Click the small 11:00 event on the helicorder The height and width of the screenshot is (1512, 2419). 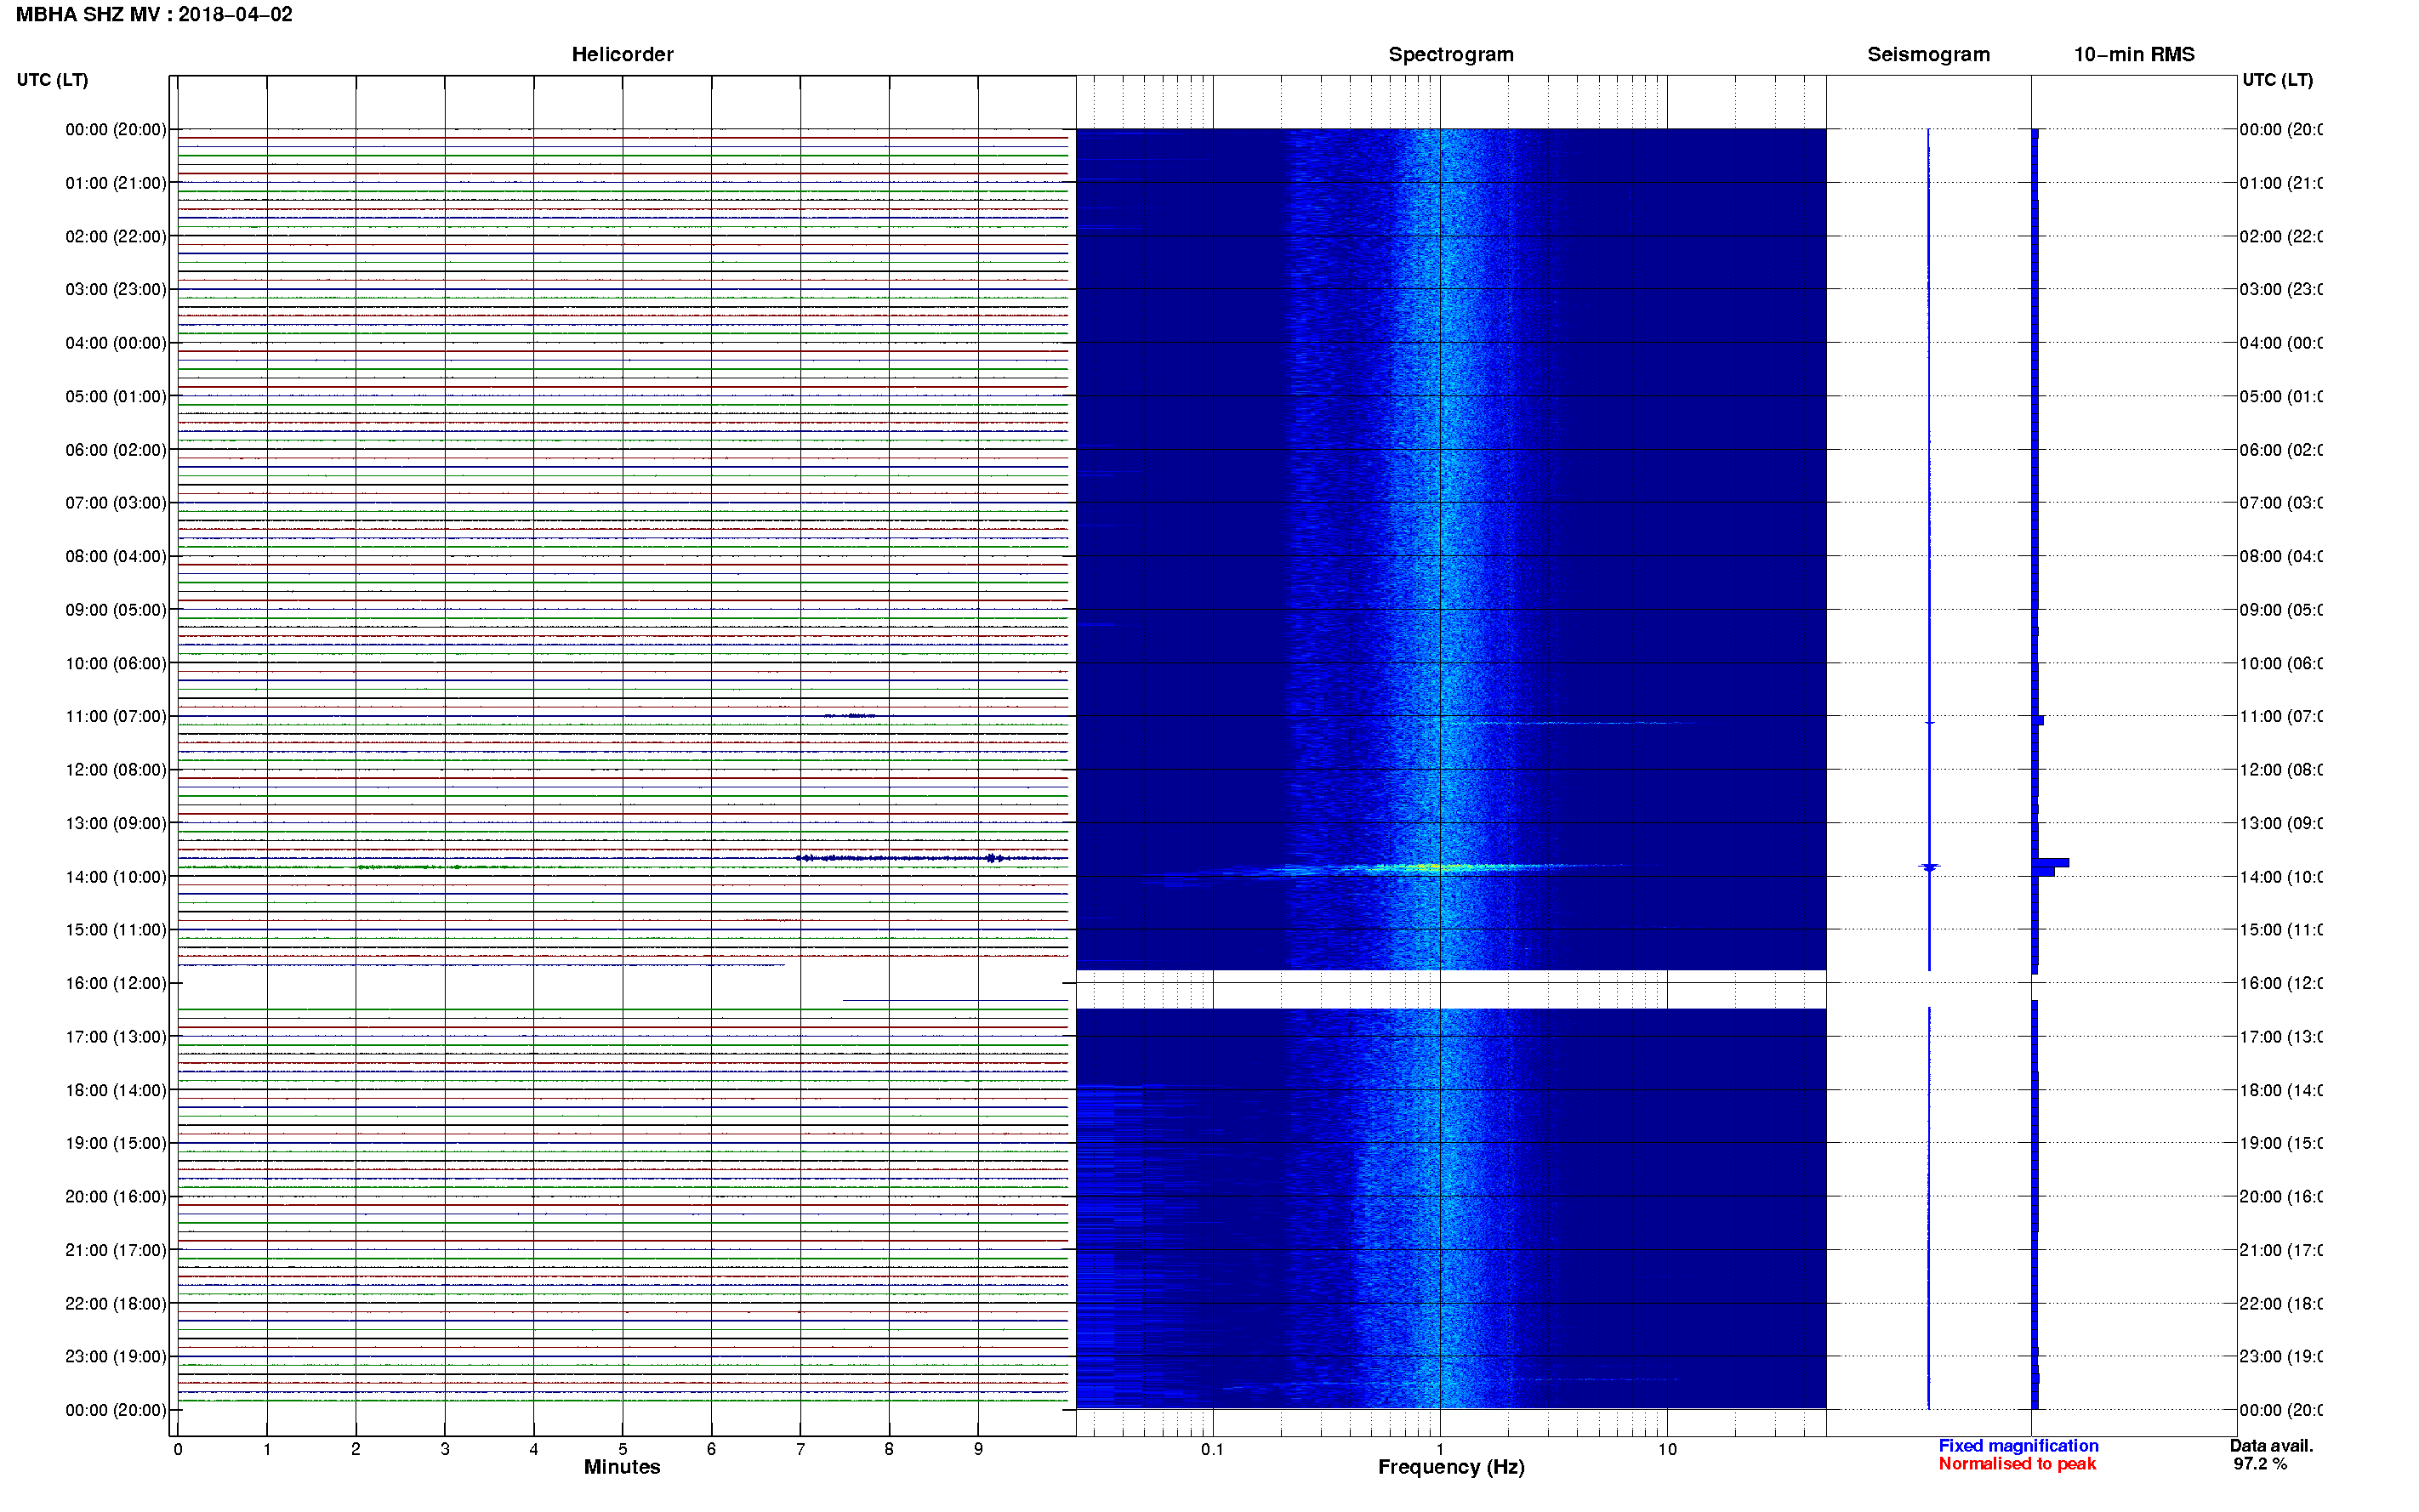849,716
